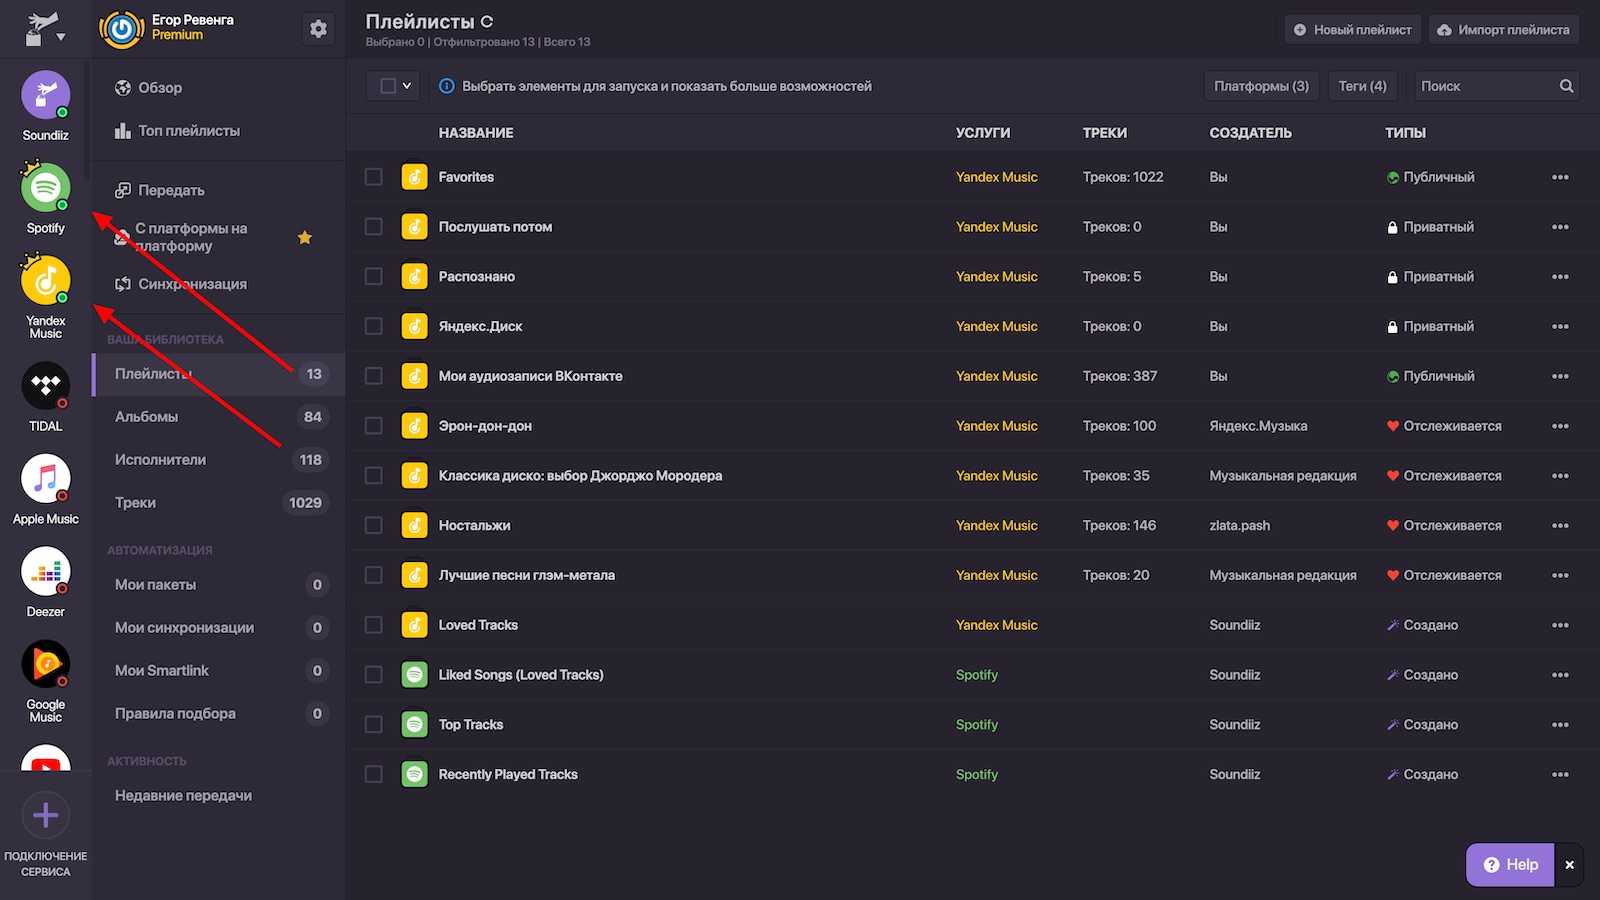Open Мои Smartlink in sidebar

(218, 671)
